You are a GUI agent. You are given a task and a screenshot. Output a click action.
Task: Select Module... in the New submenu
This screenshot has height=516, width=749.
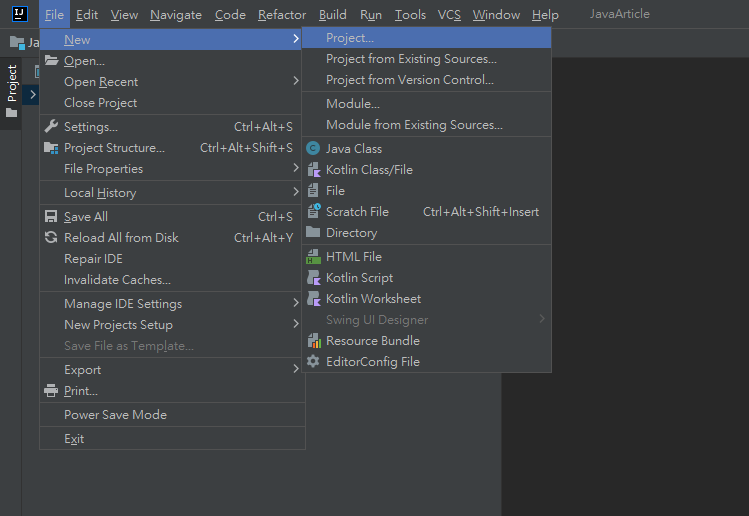point(427,104)
